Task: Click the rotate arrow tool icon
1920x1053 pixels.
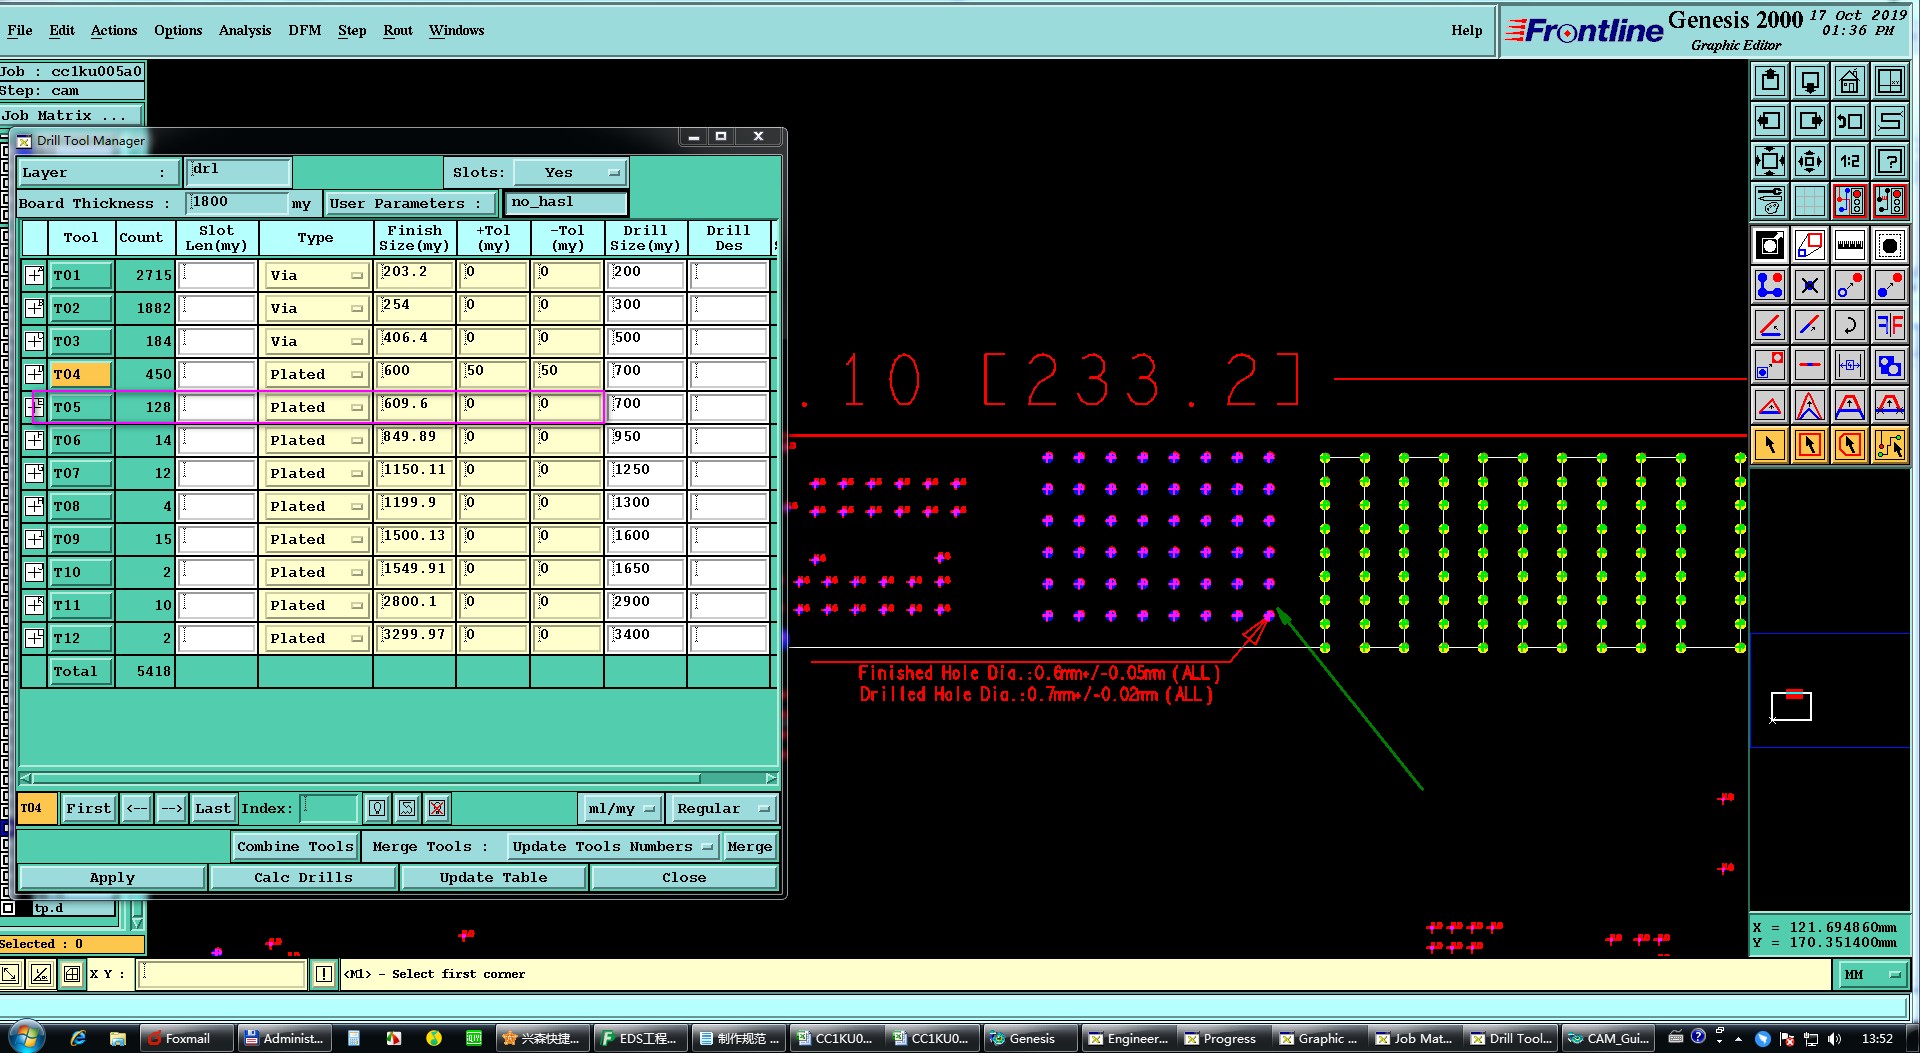Action: (1849, 325)
